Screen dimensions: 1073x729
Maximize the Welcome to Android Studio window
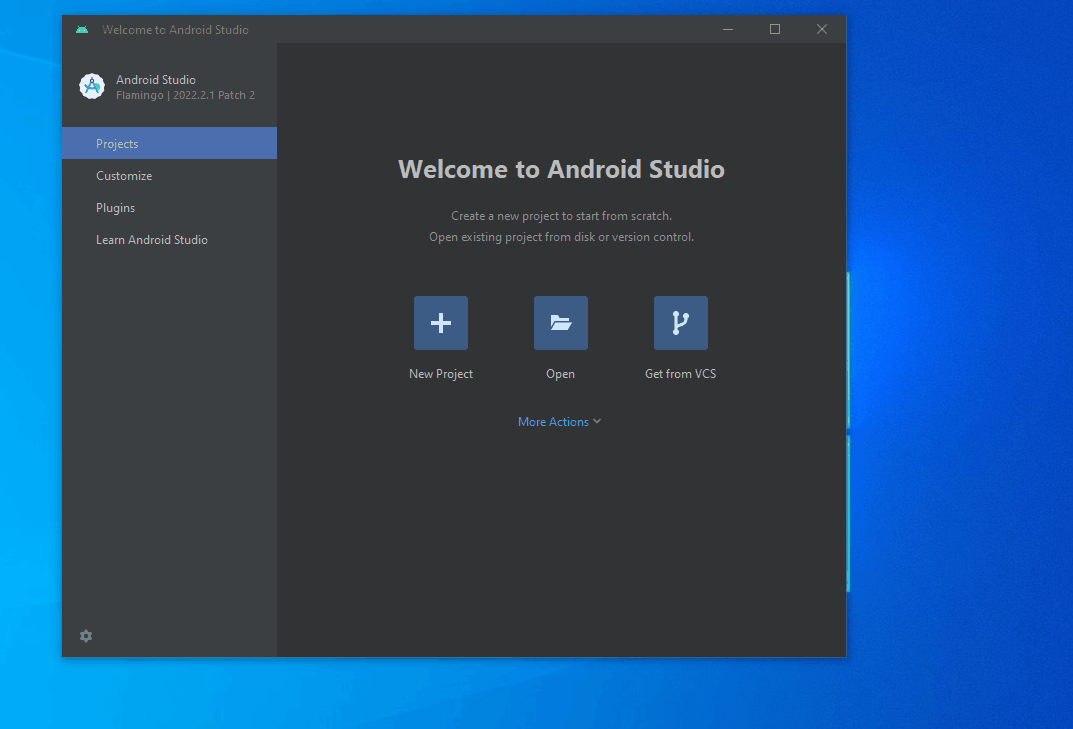[775, 29]
